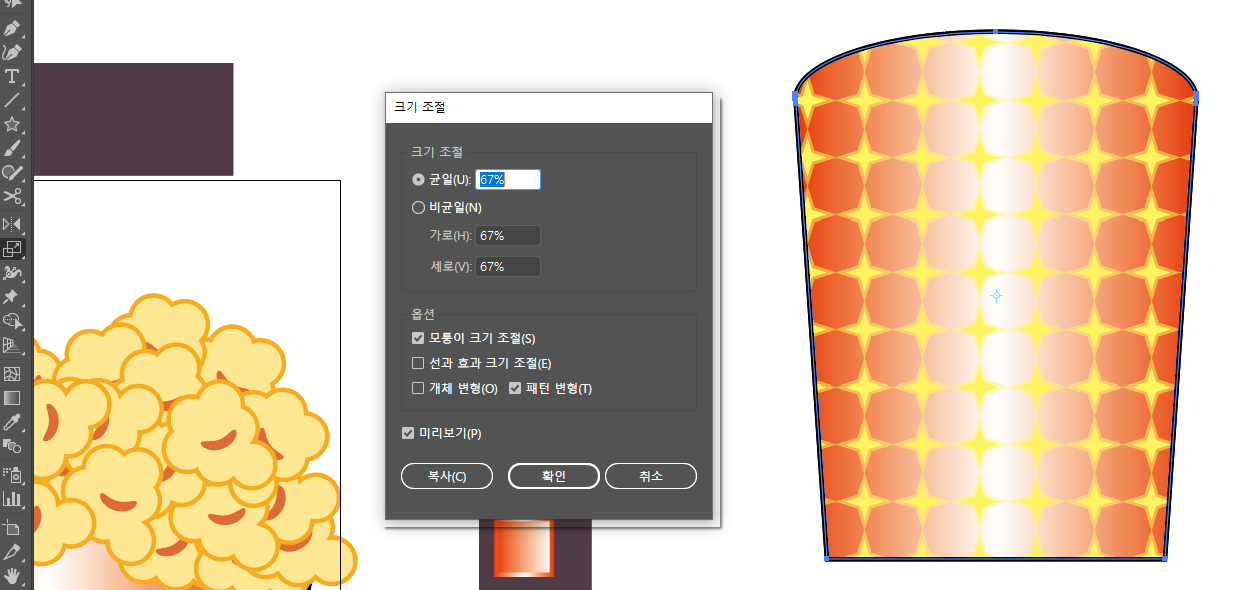Viewport: 1242px width, 590px height.
Task: Toggle 미리보기(P) preview checkbox
Action: (408, 433)
